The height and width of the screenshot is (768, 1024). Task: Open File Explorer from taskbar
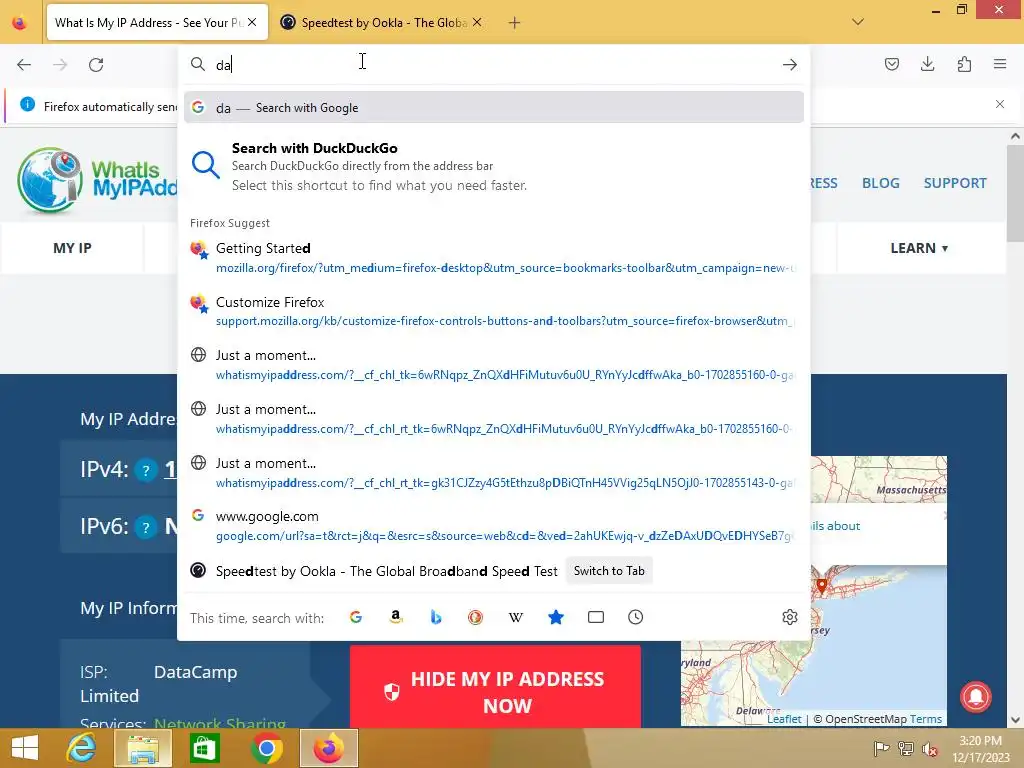coord(143,748)
